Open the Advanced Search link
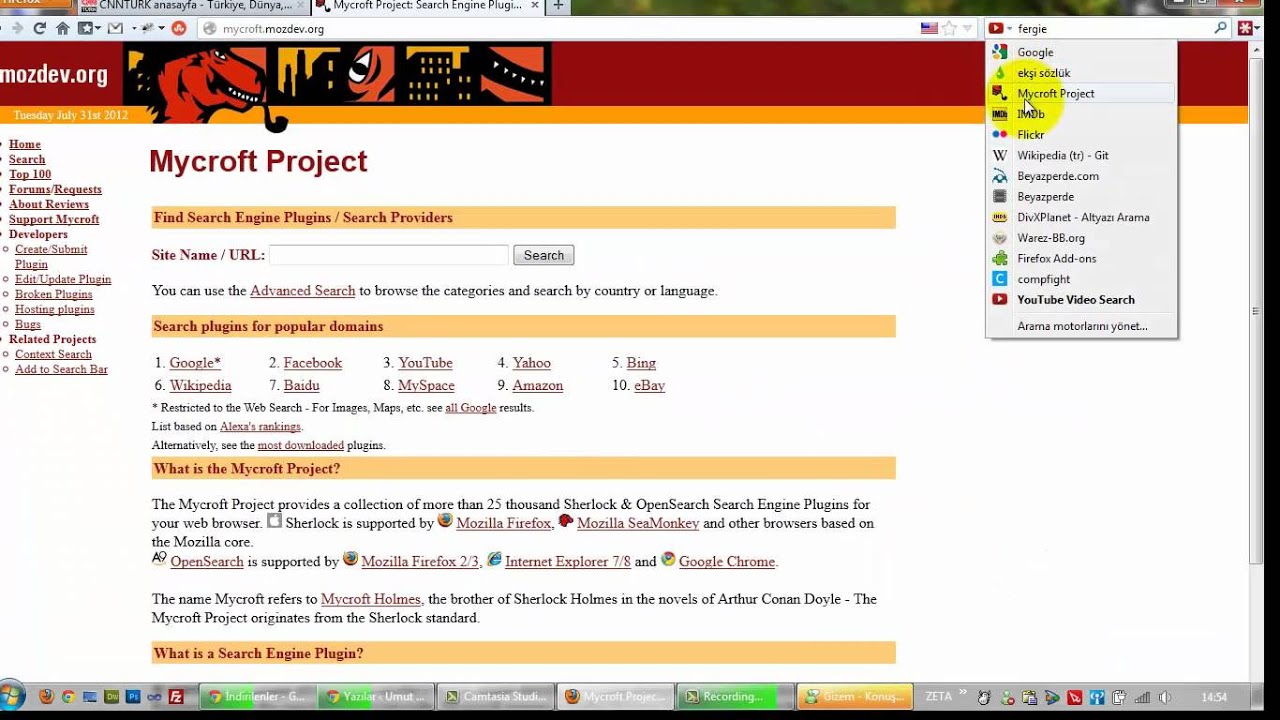1280x720 pixels. tap(303, 291)
